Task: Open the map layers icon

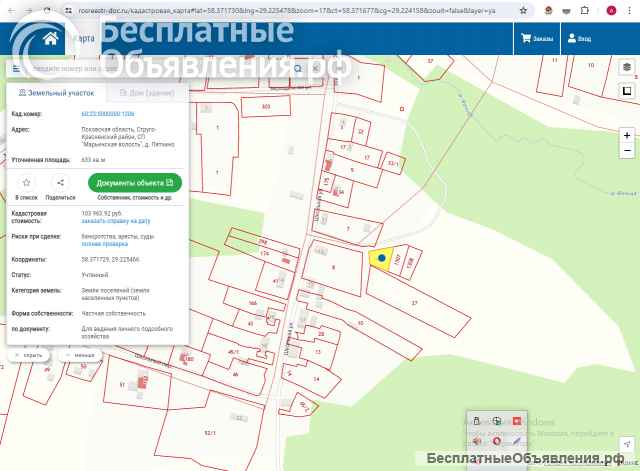Action: coord(627,67)
